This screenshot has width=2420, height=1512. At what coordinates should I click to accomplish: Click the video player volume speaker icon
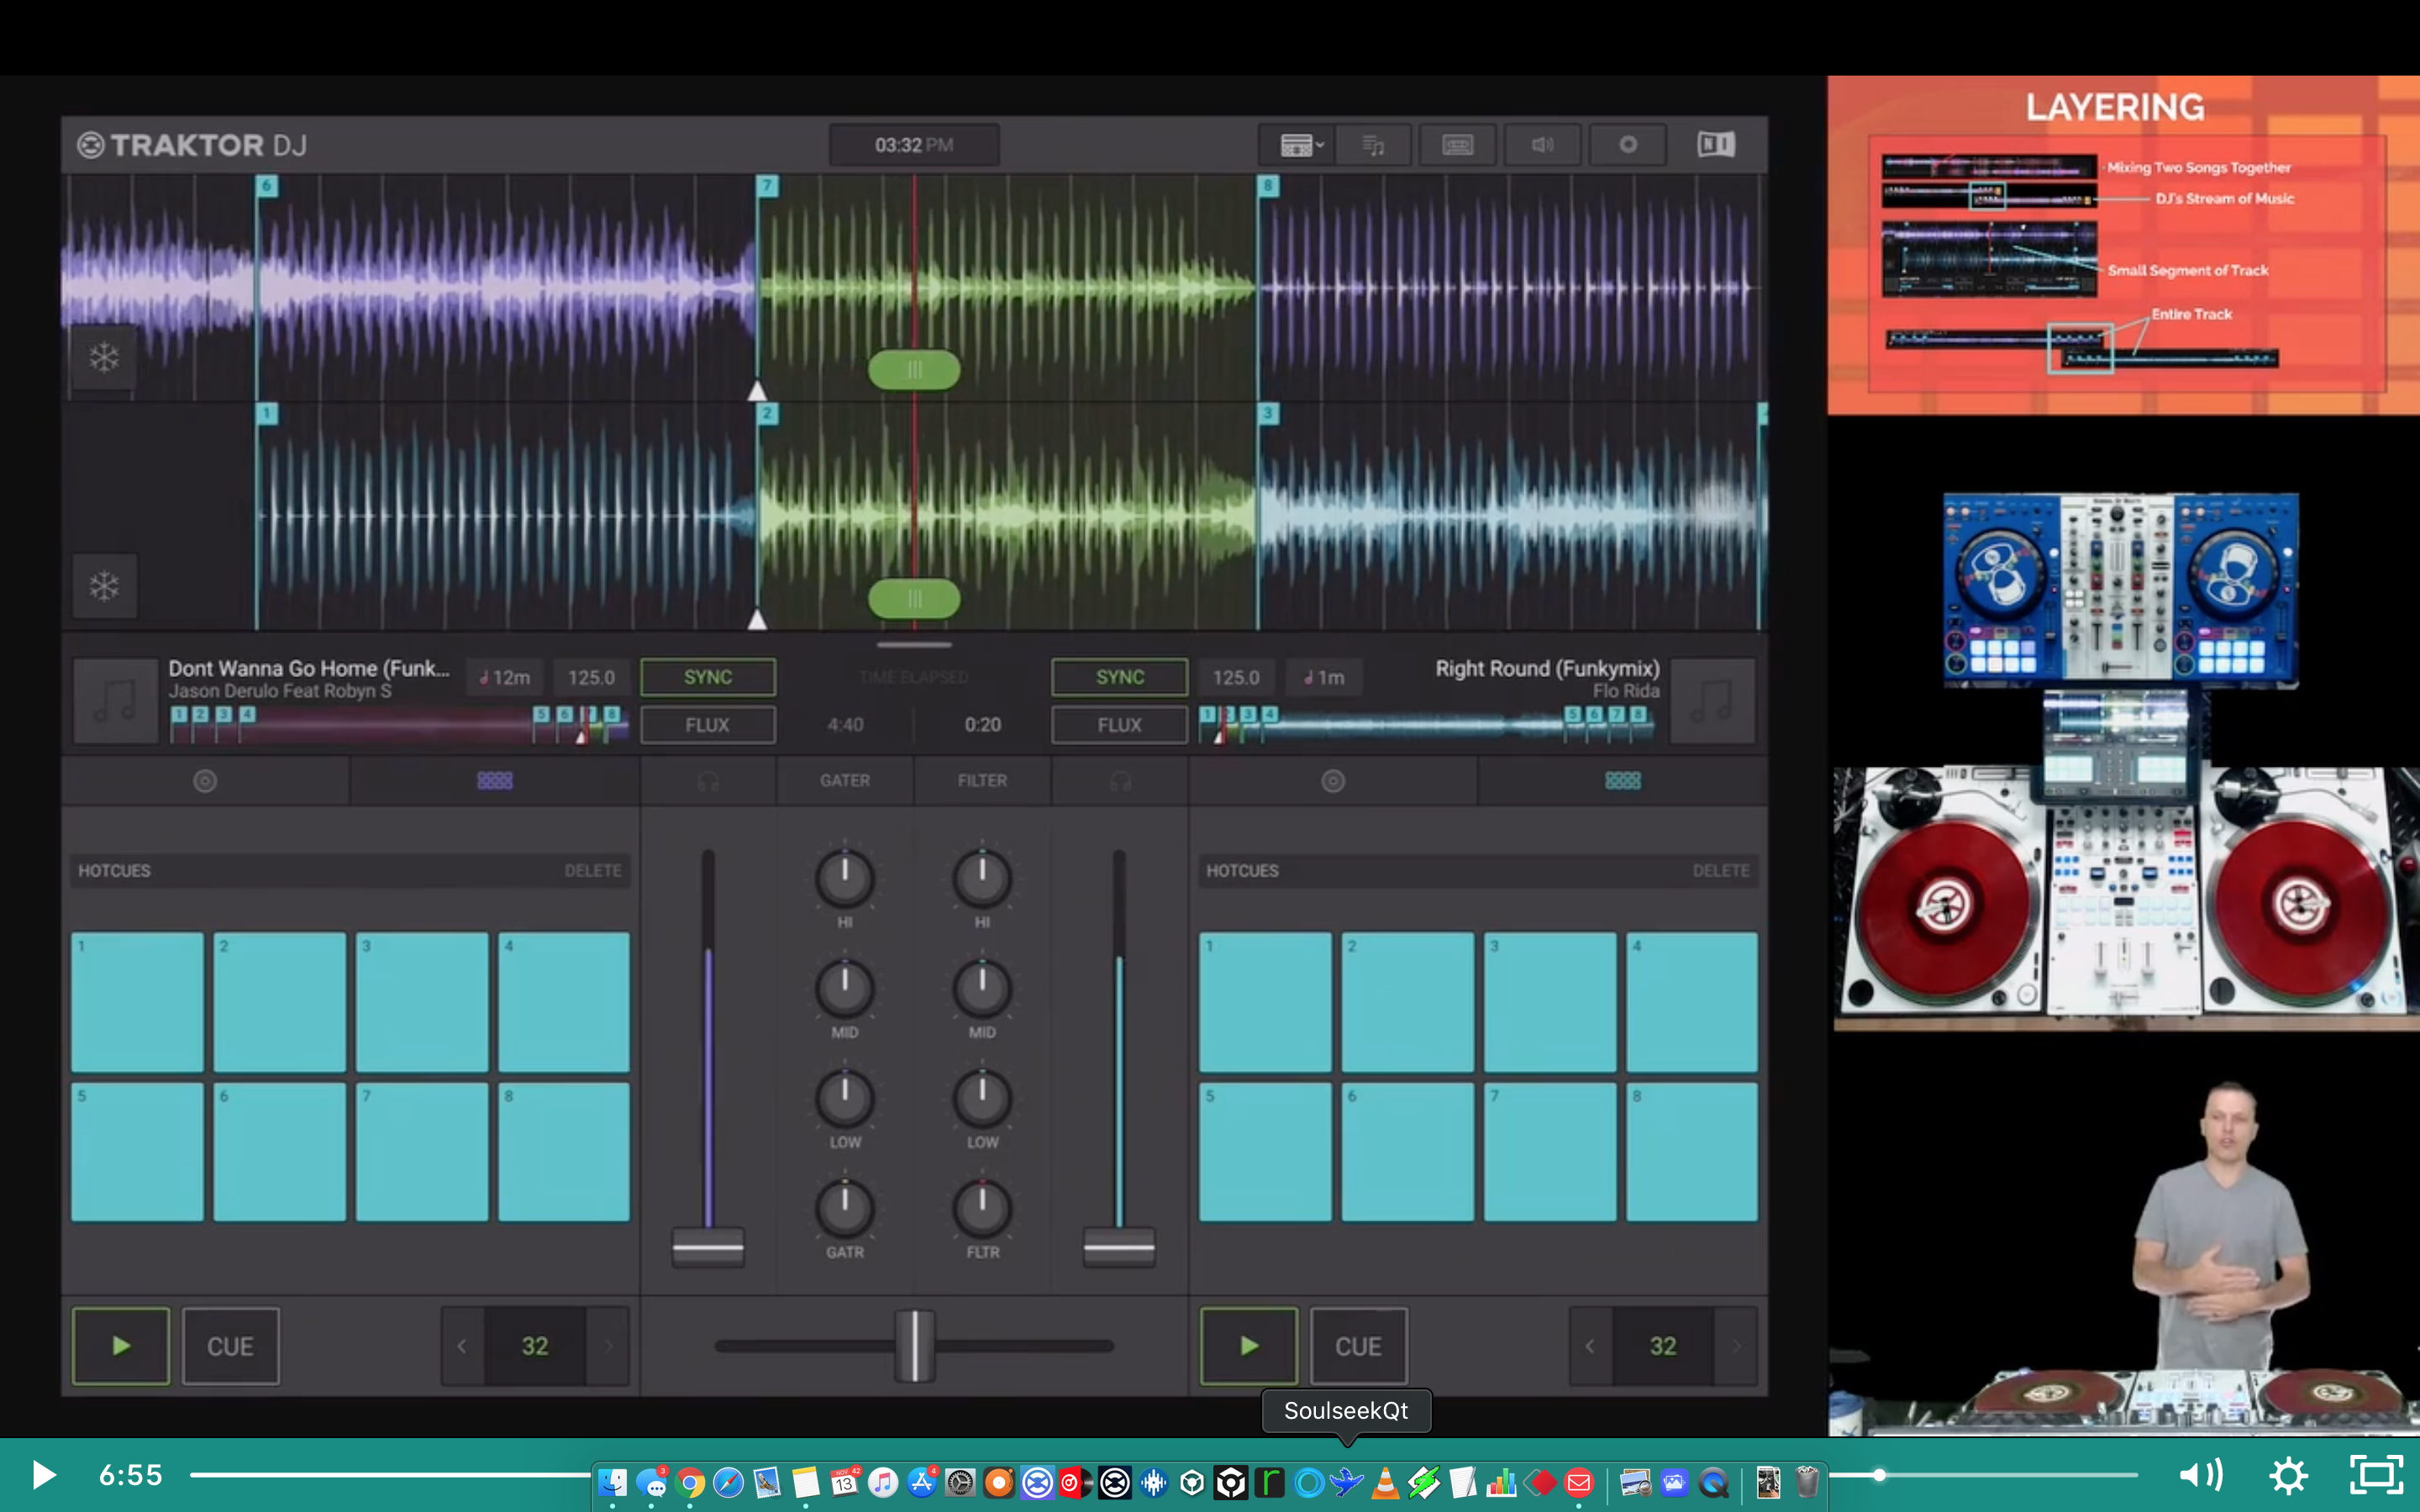tap(2200, 1475)
